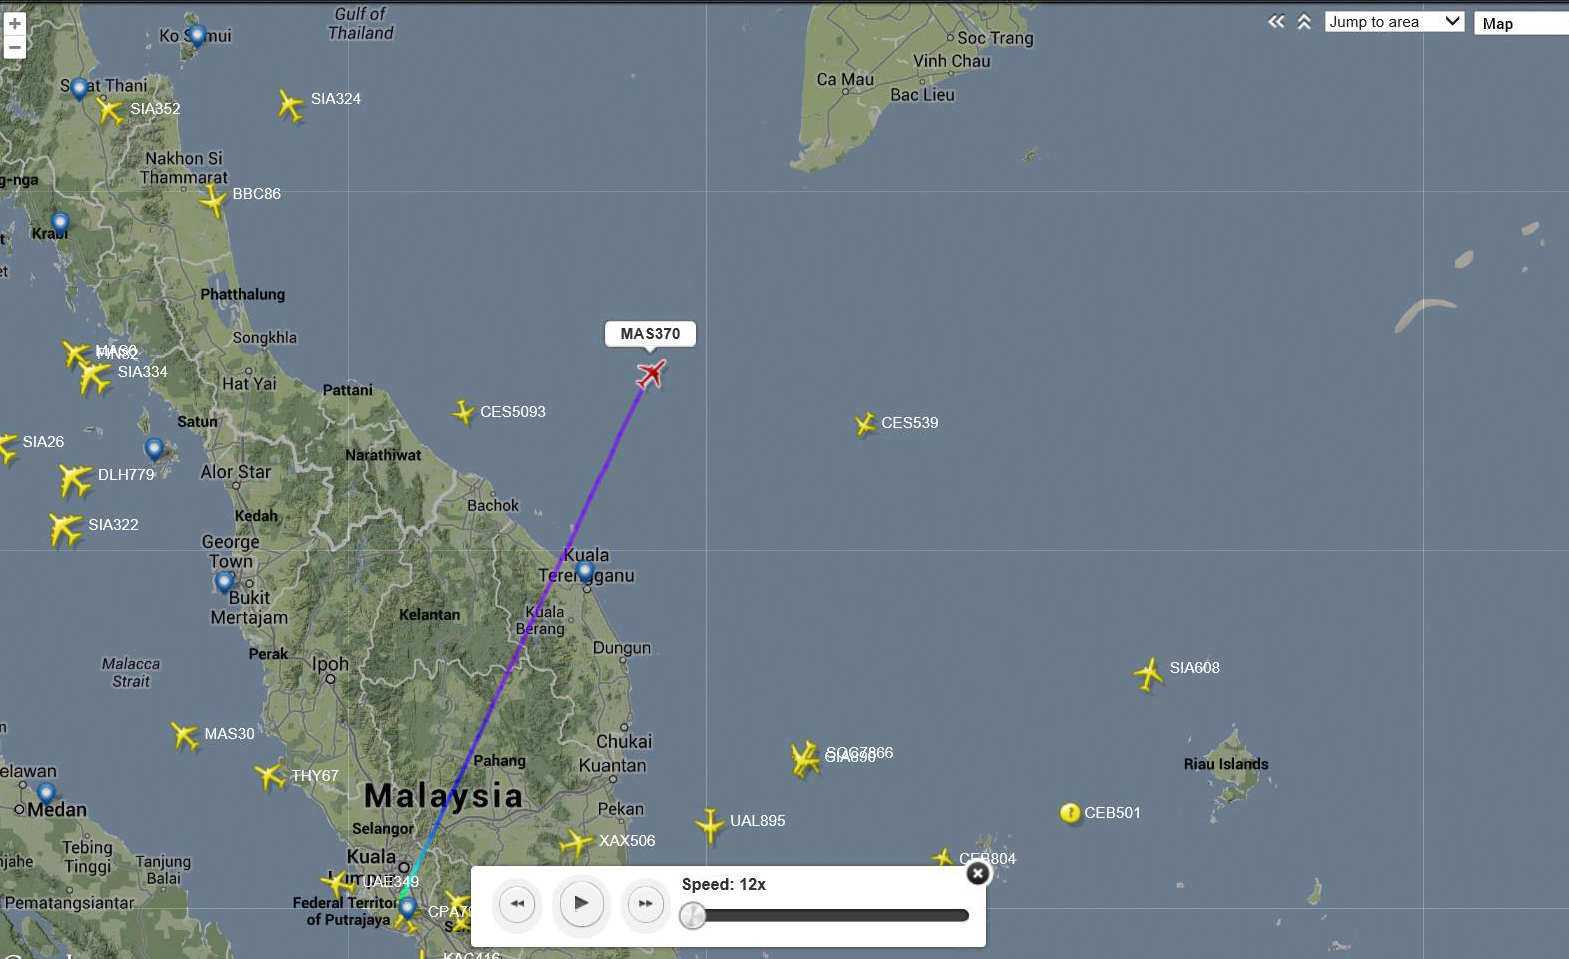The height and width of the screenshot is (959, 1569).
Task: Select the CES539 plane icon
Action: (865, 424)
